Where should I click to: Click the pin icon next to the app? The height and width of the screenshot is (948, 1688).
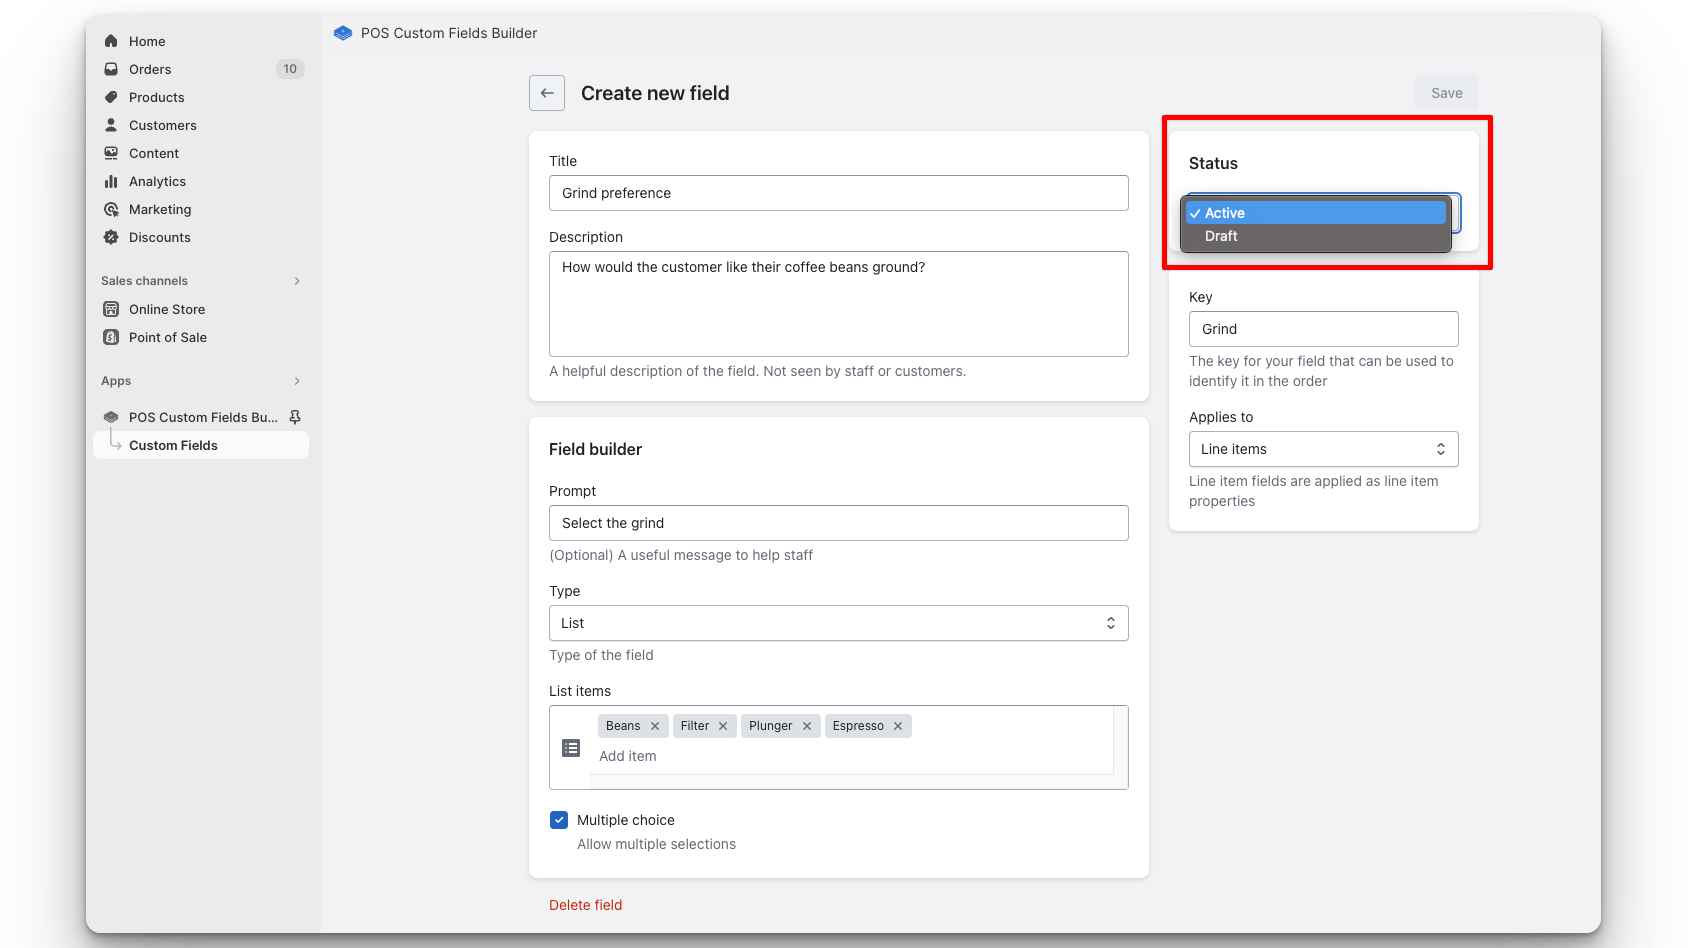295,417
